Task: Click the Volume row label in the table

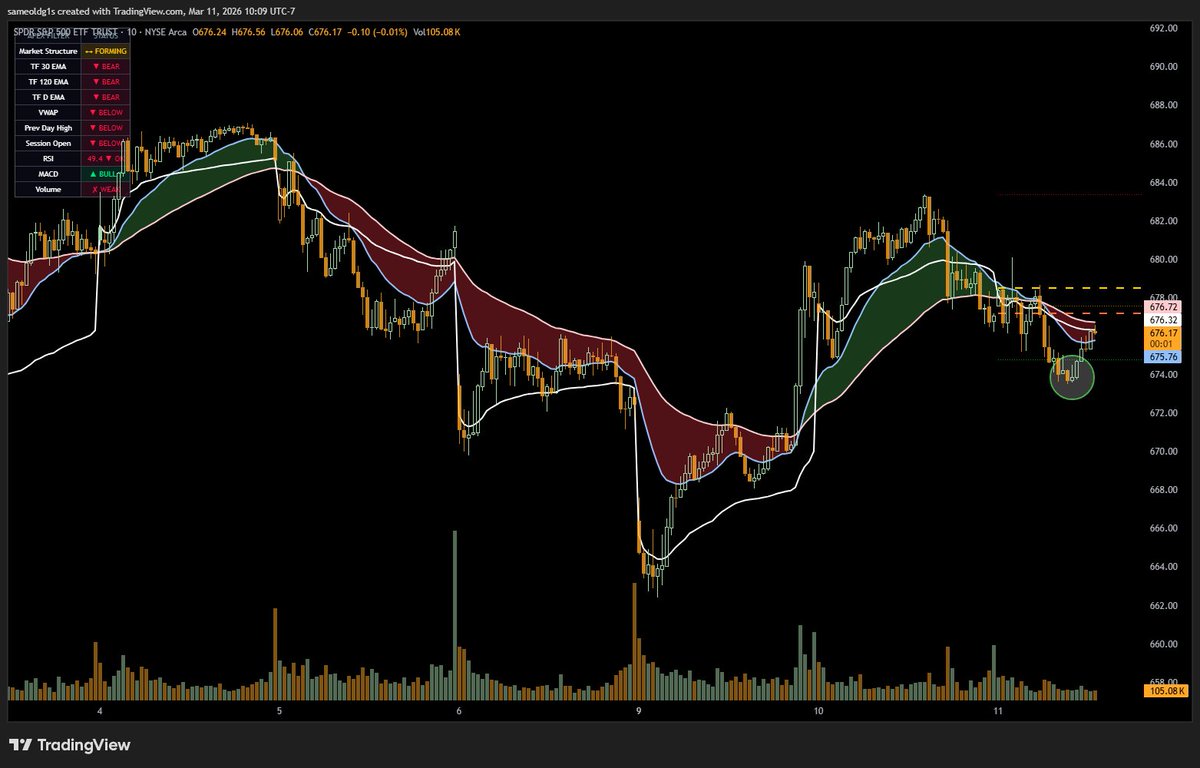Action: tap(48, 189)
